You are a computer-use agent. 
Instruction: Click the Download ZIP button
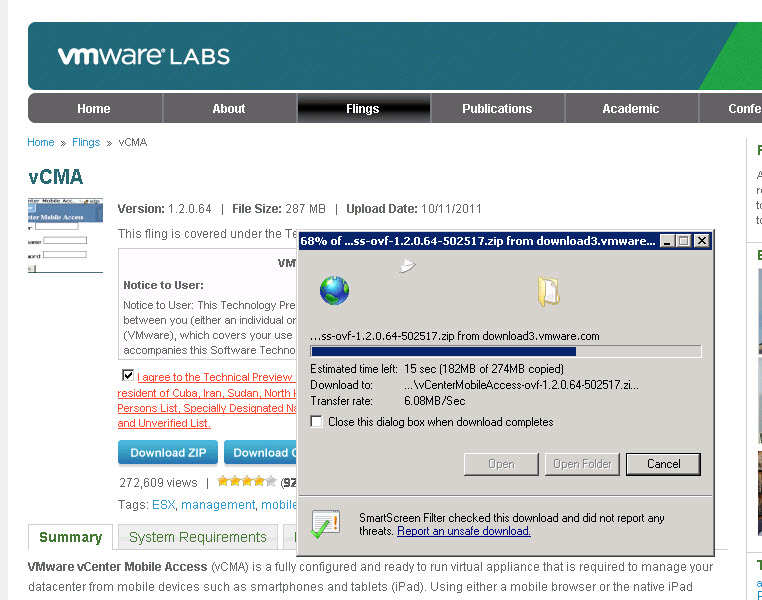(x=168, y=452)
